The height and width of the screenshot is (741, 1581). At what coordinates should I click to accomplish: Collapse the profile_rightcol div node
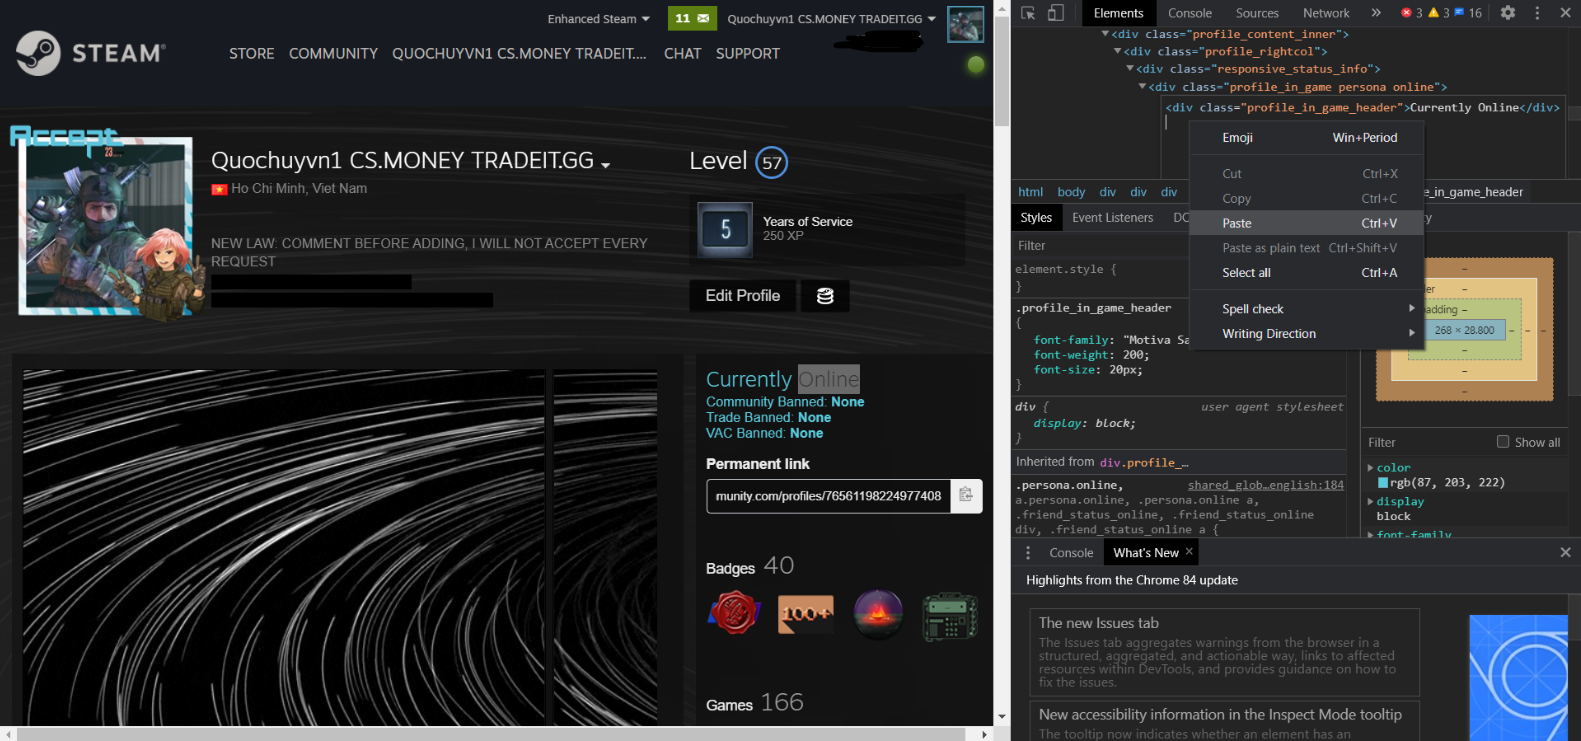pyautogui.click(x=1118, y=51)
